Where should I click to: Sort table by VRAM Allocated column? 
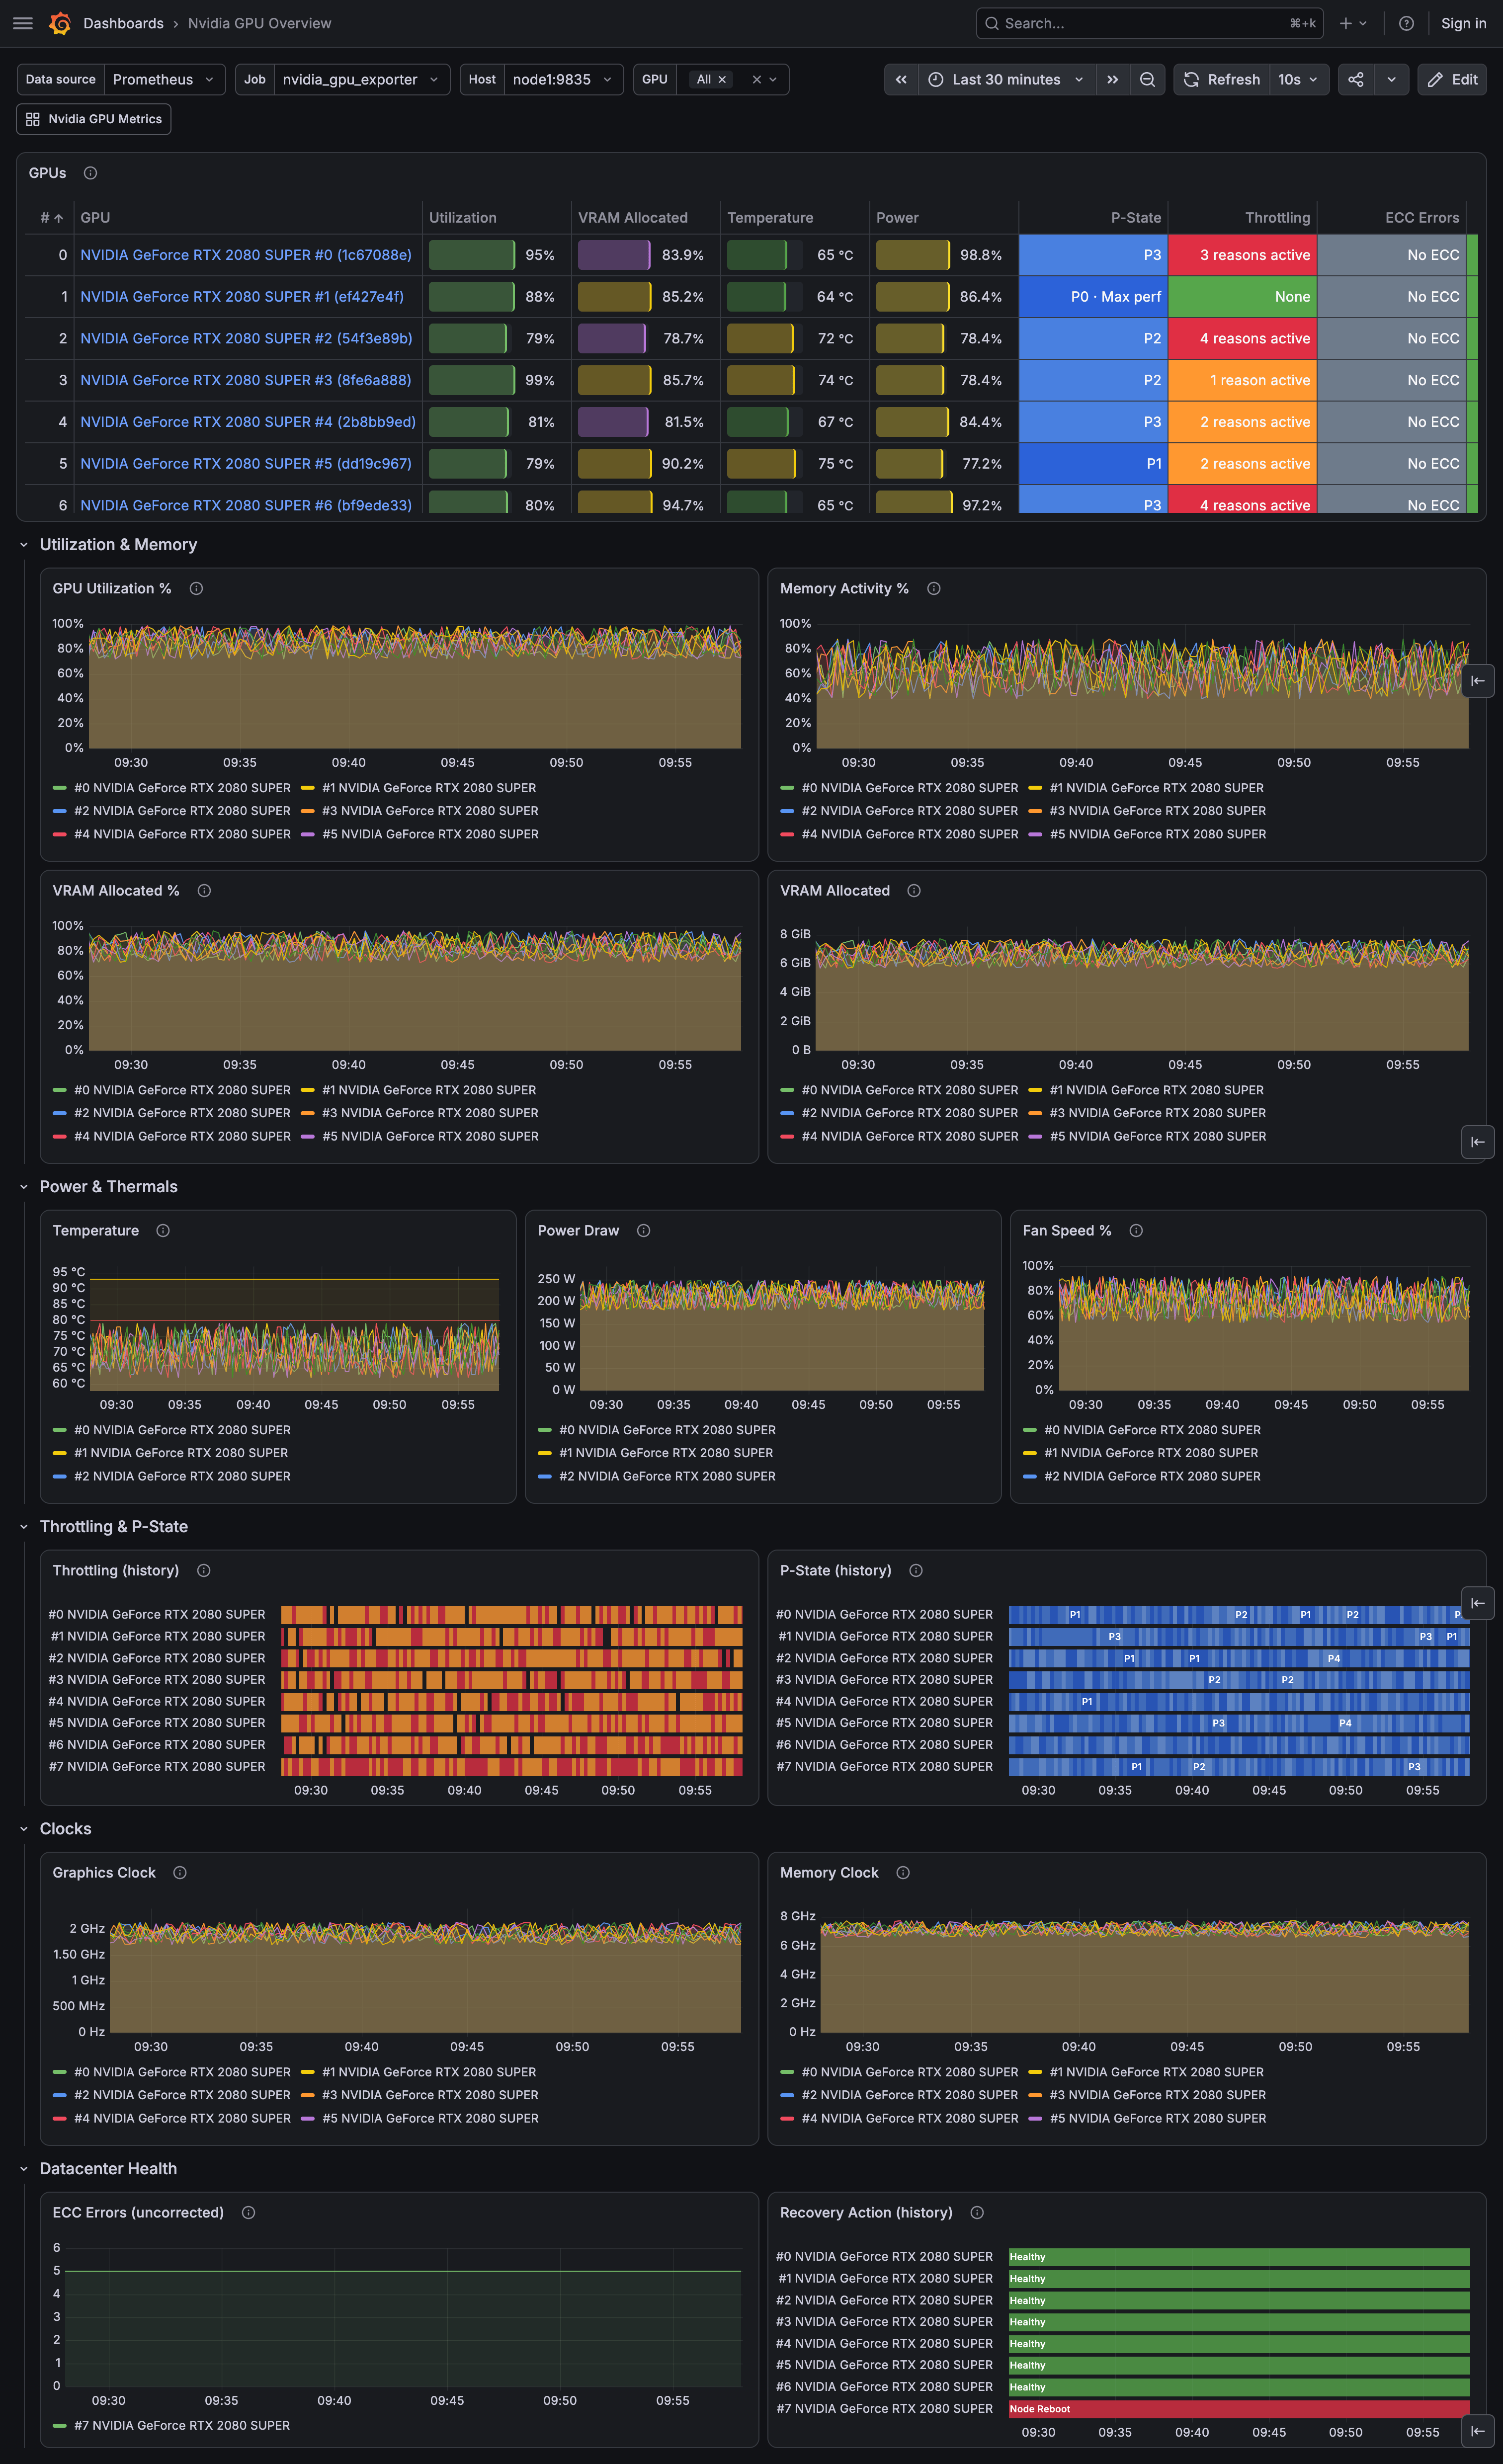pos(632,217)
